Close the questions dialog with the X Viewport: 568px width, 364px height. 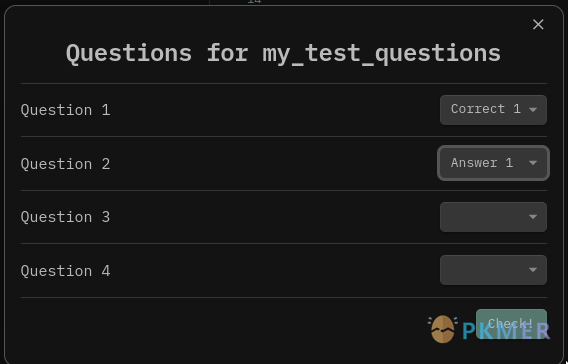click(x=538, y=25)
